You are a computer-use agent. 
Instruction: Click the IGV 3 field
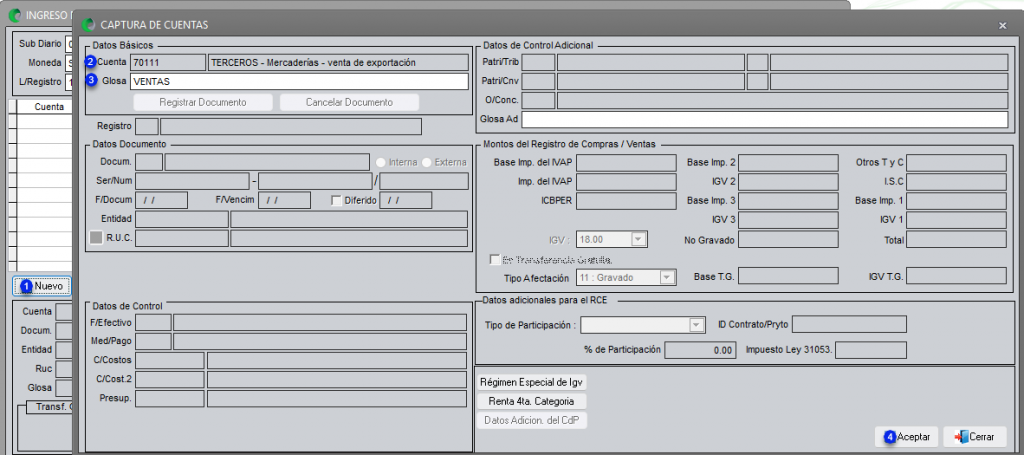pyautogui.click(x=788, y=220)
